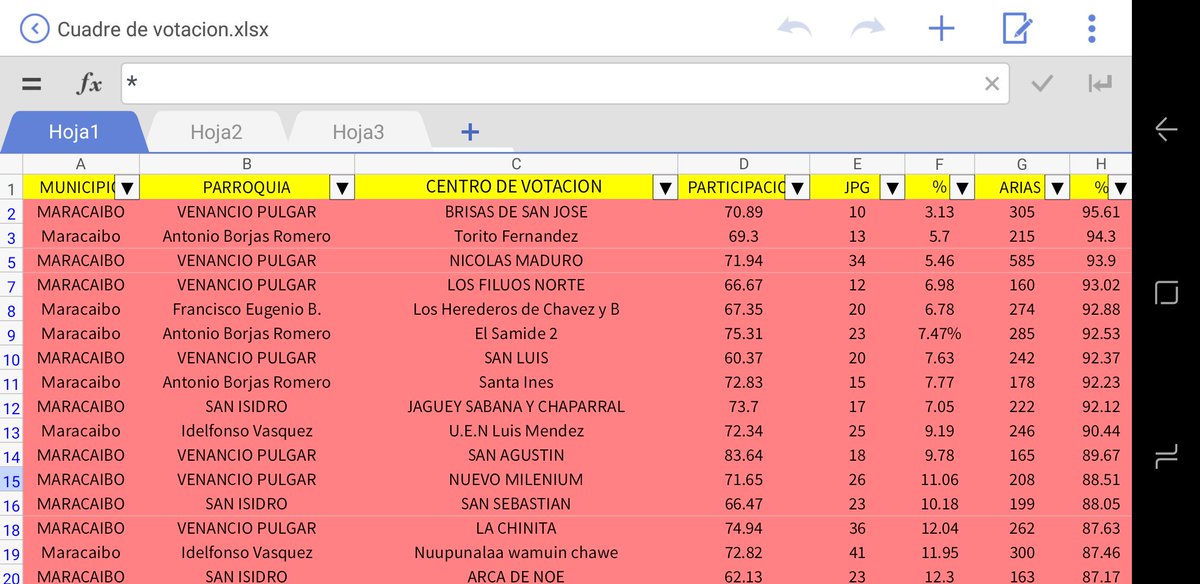Select column C header
This screenshot has height=584, width=1200.
coord(516,164)
